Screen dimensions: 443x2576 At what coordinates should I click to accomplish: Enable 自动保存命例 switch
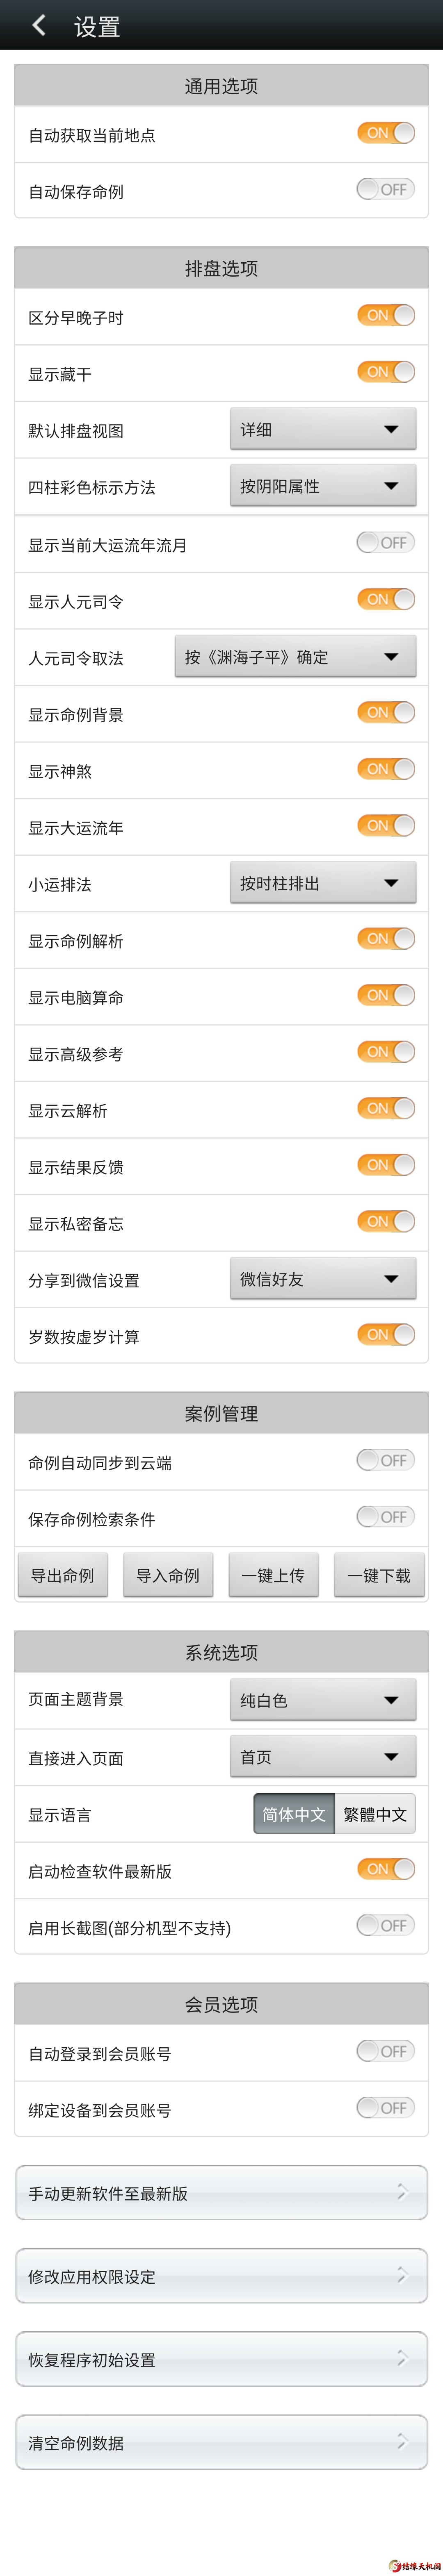click(x=385, y=189)
